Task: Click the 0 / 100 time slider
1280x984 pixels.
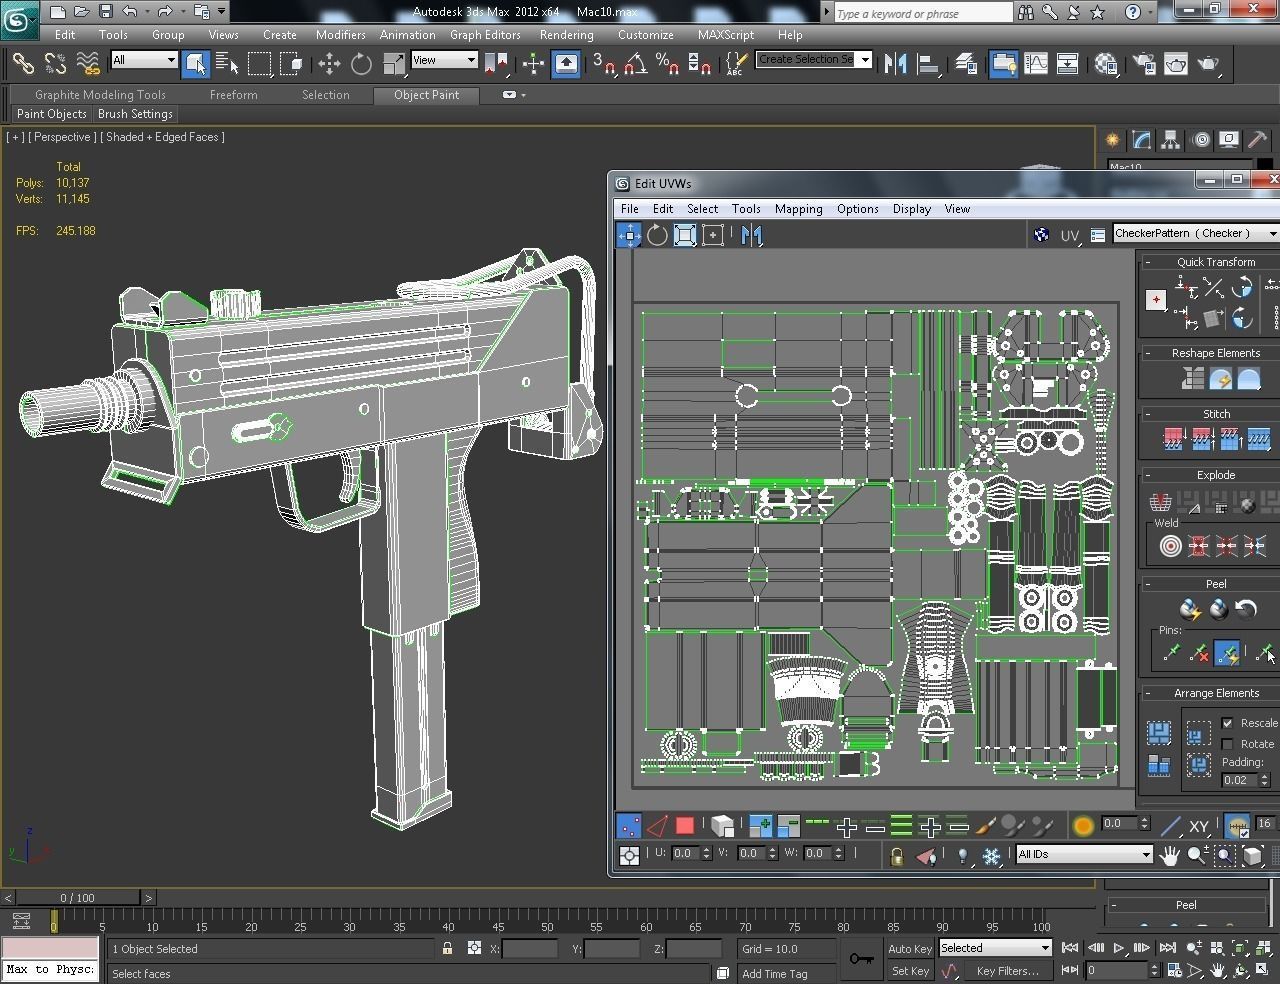Action: (x=78, y=898)
